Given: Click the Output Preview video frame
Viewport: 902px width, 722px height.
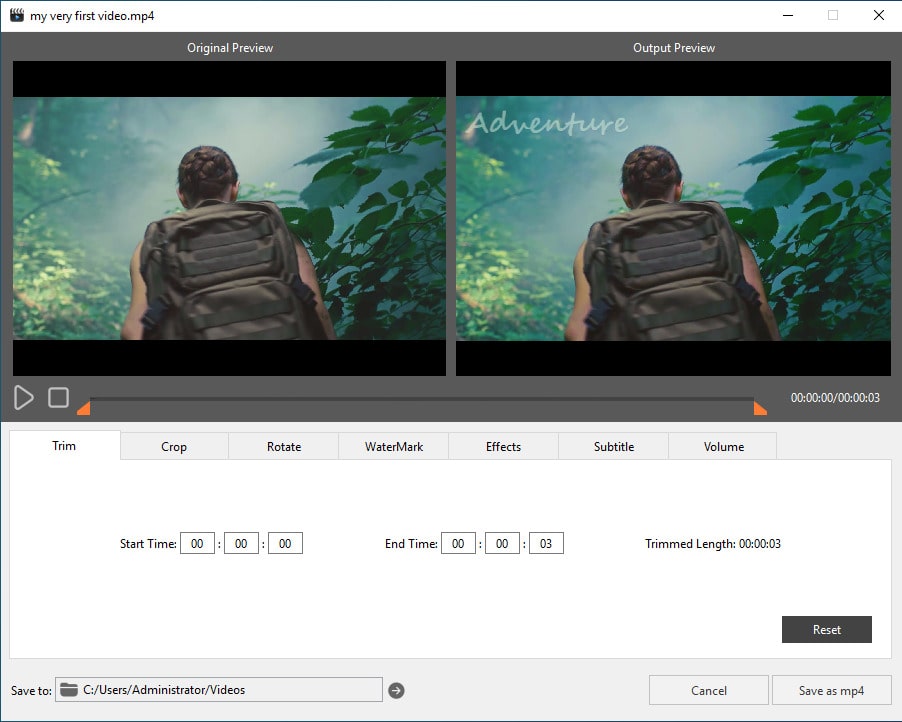Looking at the screenshot, I should tap(673, 218).
